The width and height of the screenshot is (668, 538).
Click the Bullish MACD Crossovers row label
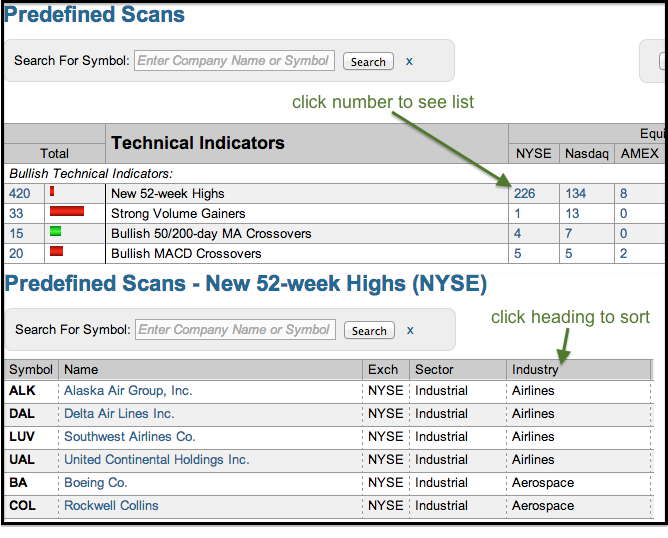click(x=186, y=253)
